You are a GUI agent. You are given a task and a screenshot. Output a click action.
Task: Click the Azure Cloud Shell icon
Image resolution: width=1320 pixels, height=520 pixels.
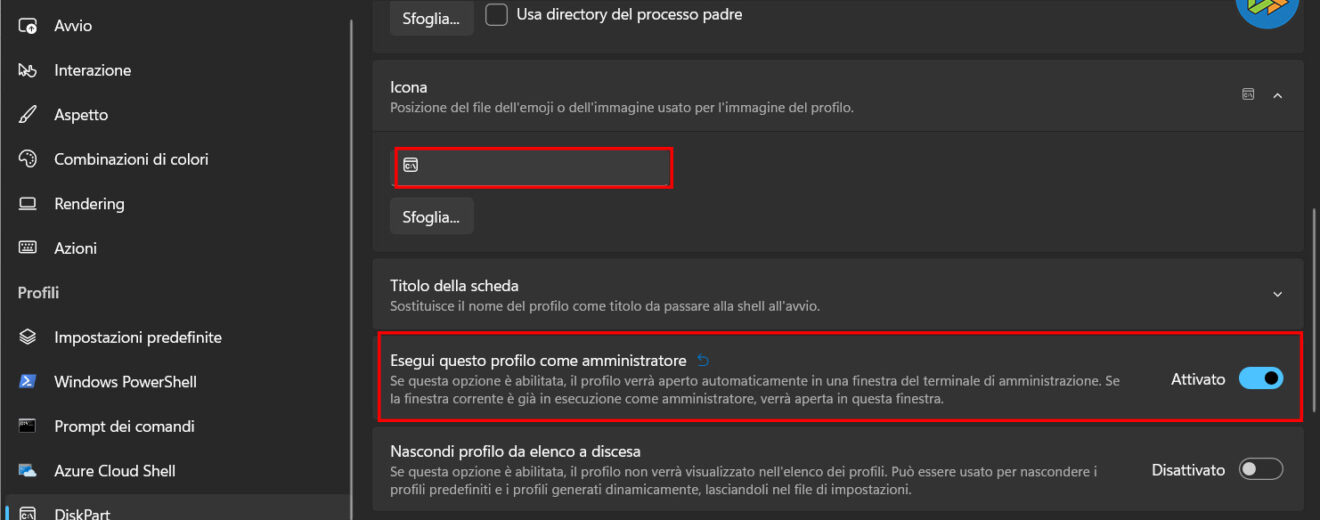(x=28, y=471)
